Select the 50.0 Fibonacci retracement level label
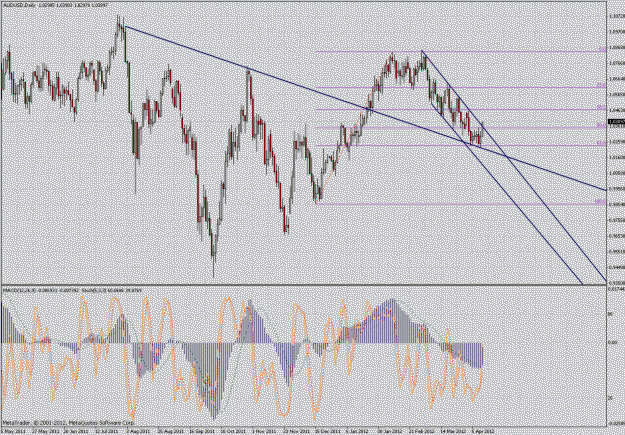The image size is (625, 435). pos(601,125)
